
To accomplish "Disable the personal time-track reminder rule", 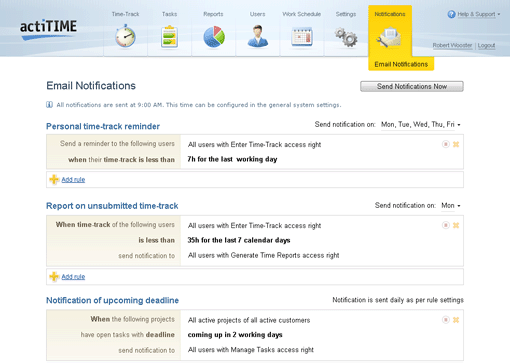I will tap(446, 144).
